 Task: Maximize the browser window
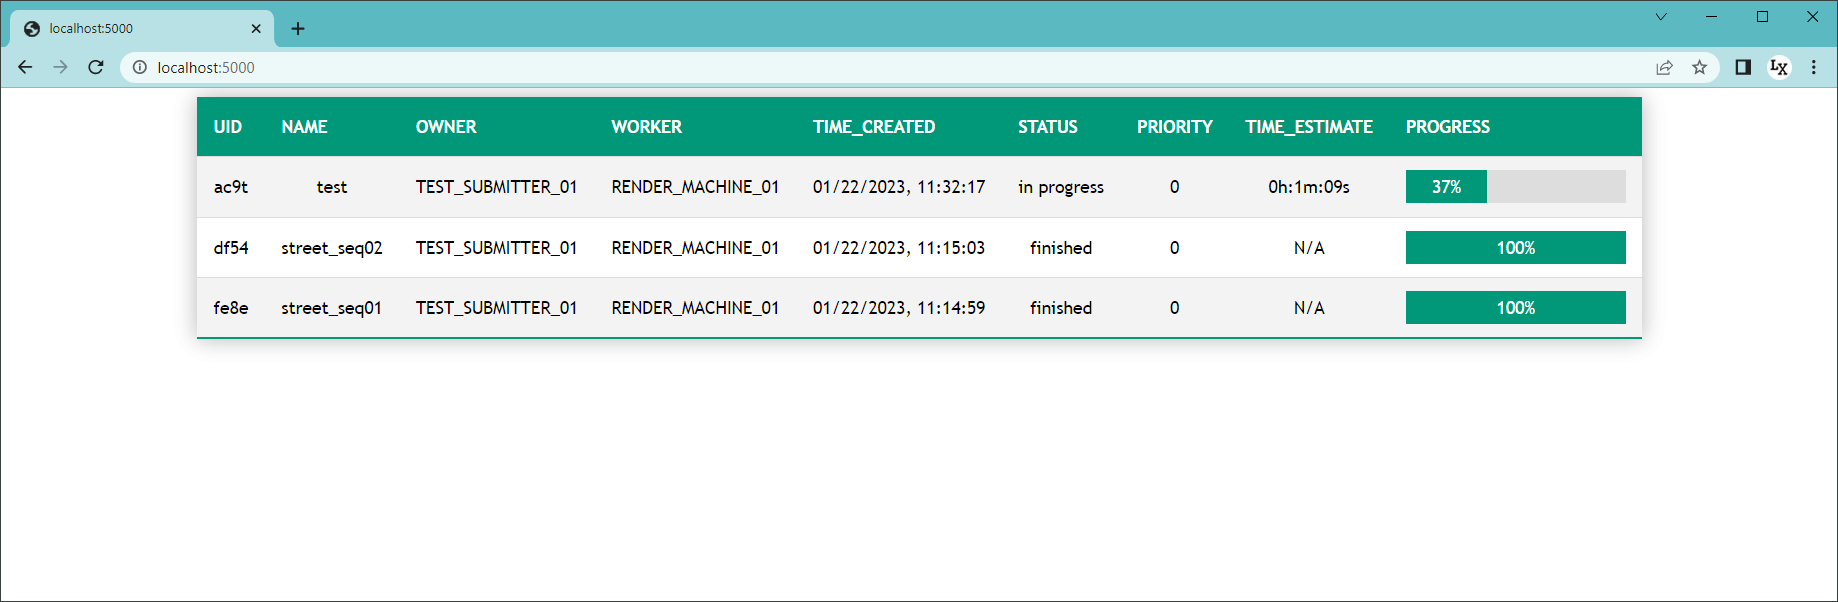click(1762, 16)
